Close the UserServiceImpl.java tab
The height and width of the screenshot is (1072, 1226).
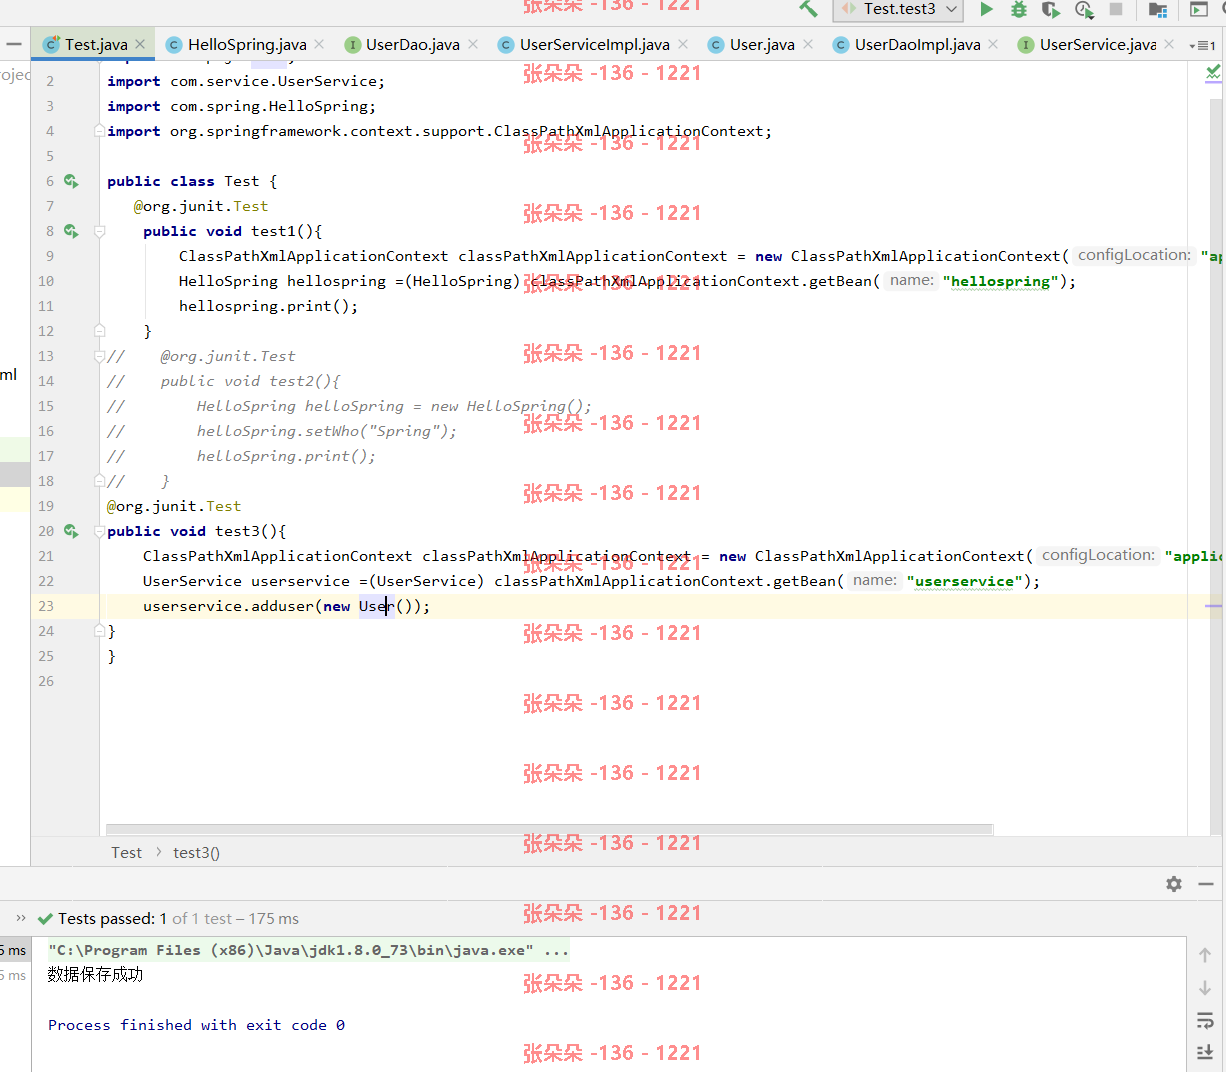(683, 44)
